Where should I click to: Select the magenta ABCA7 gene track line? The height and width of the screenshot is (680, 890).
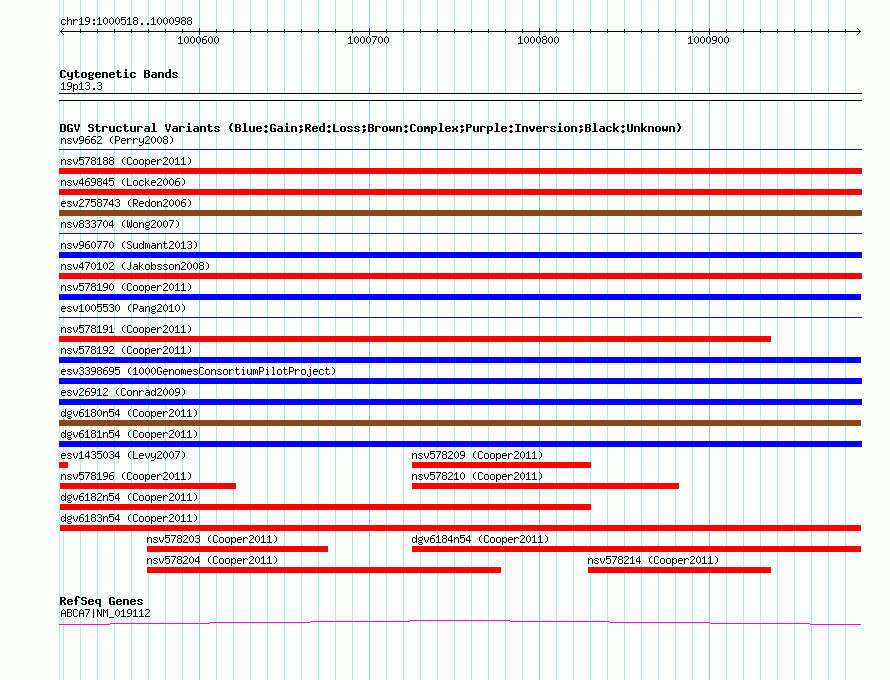tap(460, 623)
